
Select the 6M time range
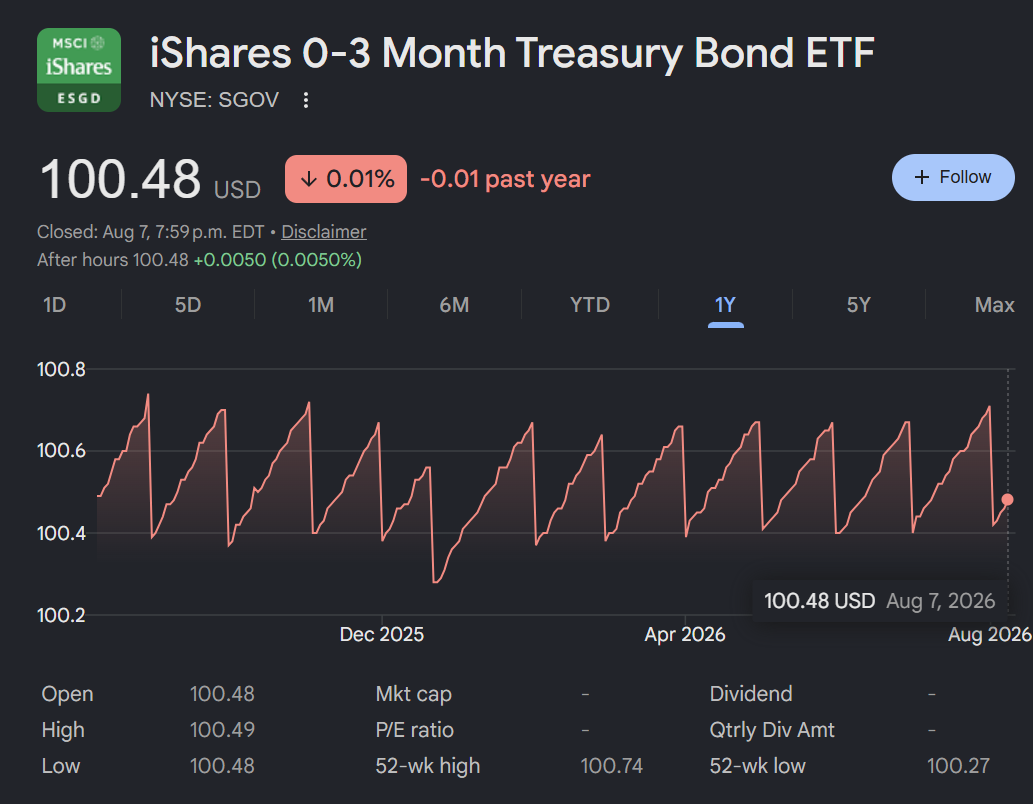coord(454,305)
